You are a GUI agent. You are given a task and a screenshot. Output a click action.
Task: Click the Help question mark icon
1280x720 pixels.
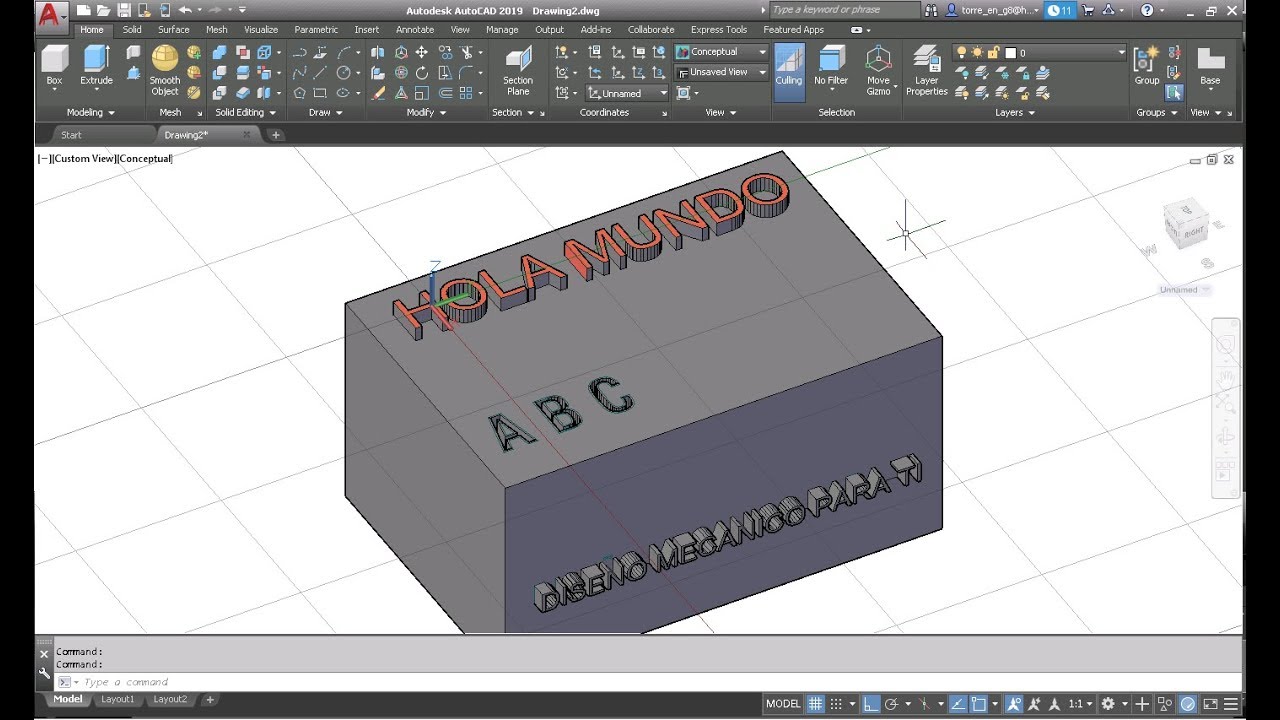1146,10
